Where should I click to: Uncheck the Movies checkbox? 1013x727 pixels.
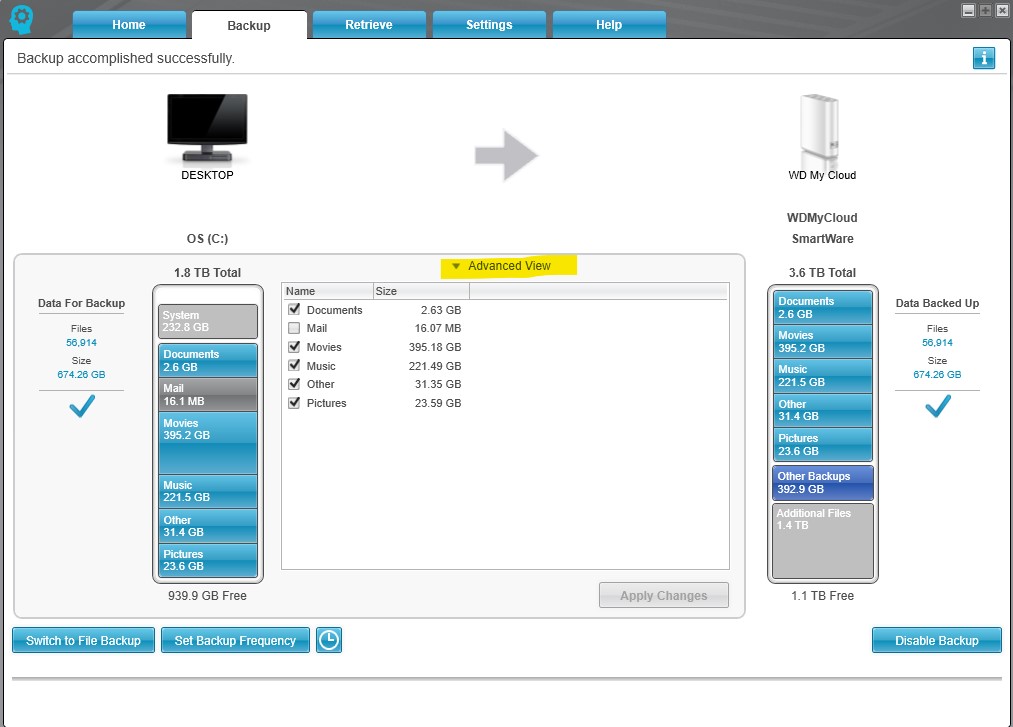(294, 347)
